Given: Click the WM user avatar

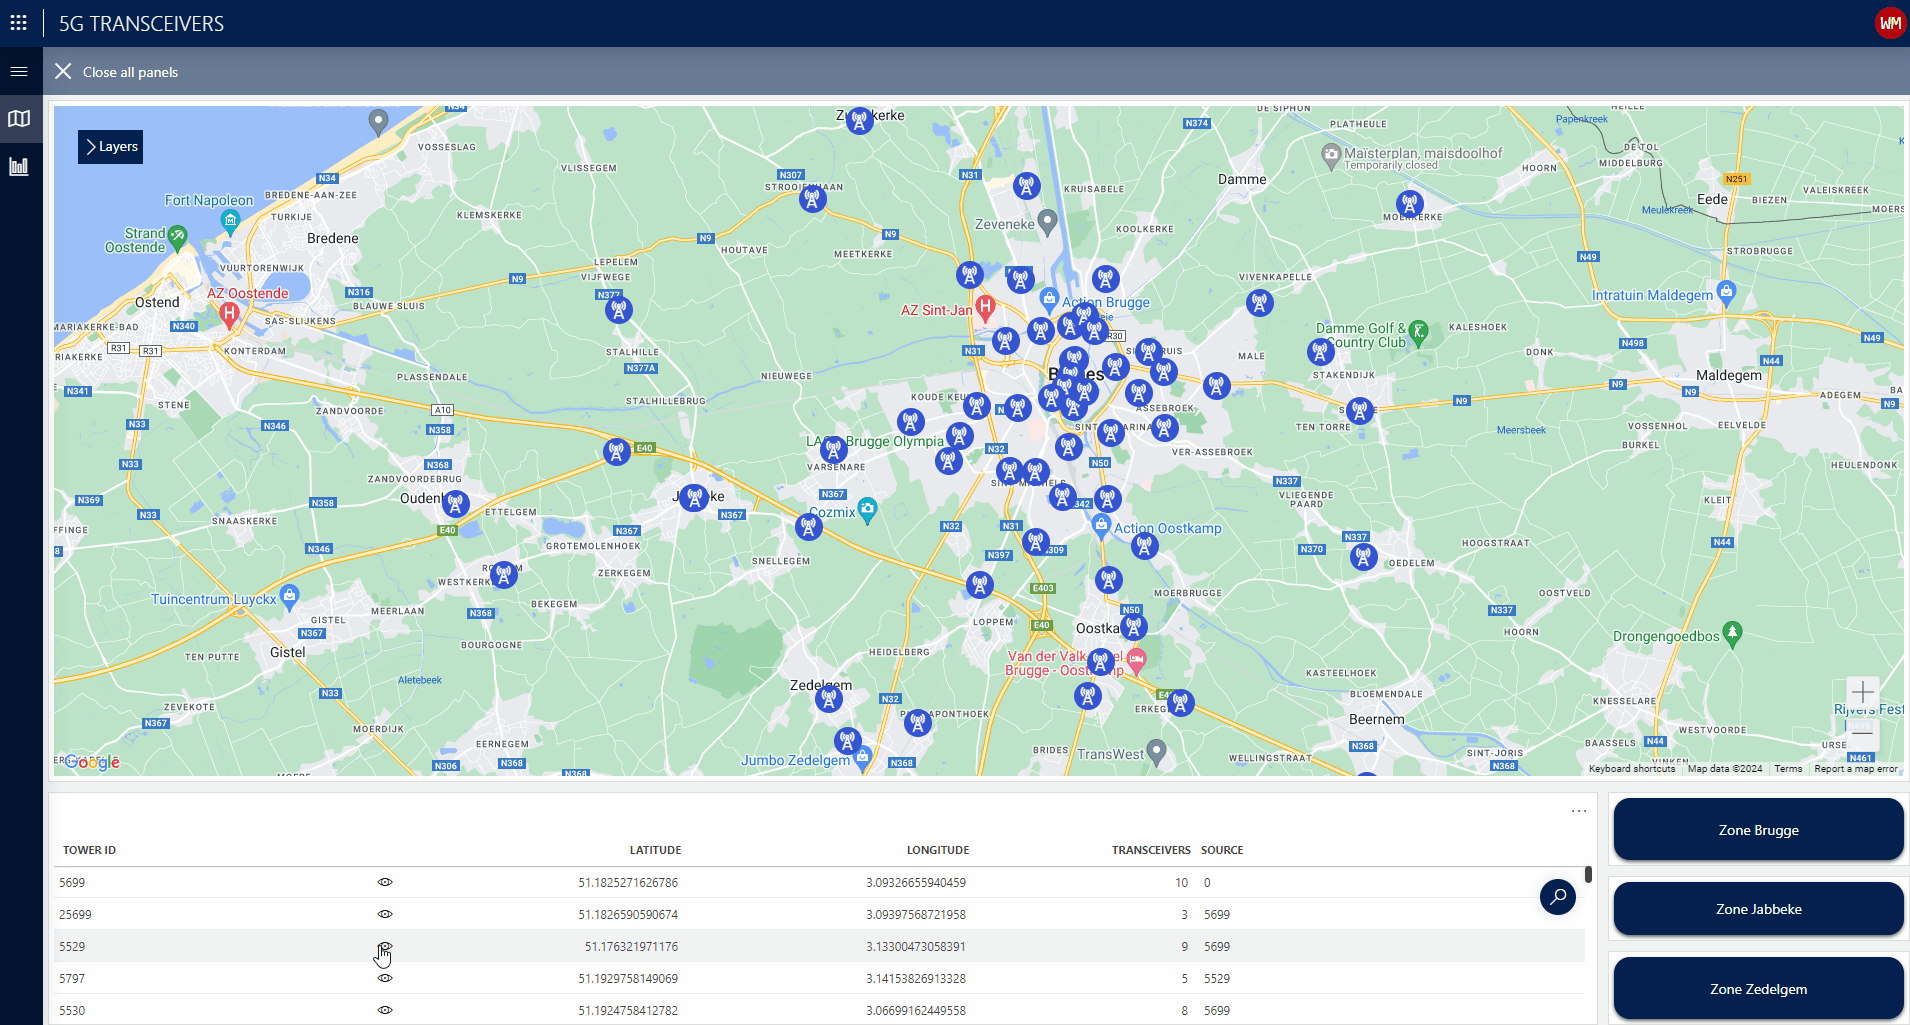Looking at the screenshot, I should coord(1889,23).
